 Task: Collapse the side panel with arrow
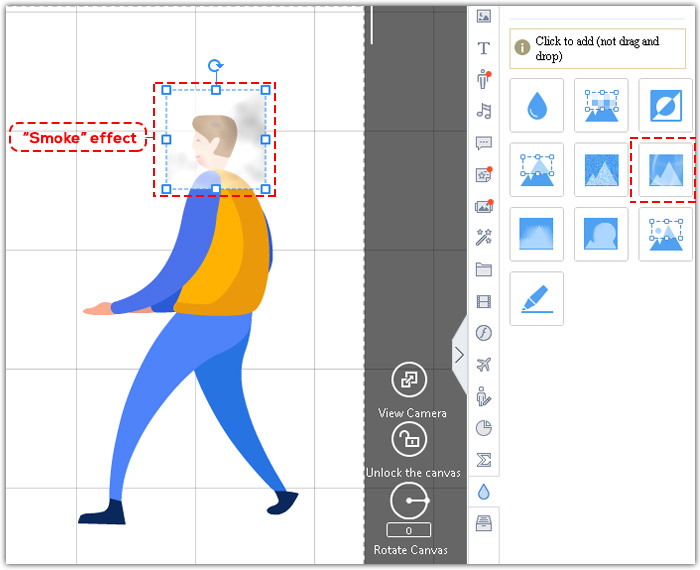459,355
